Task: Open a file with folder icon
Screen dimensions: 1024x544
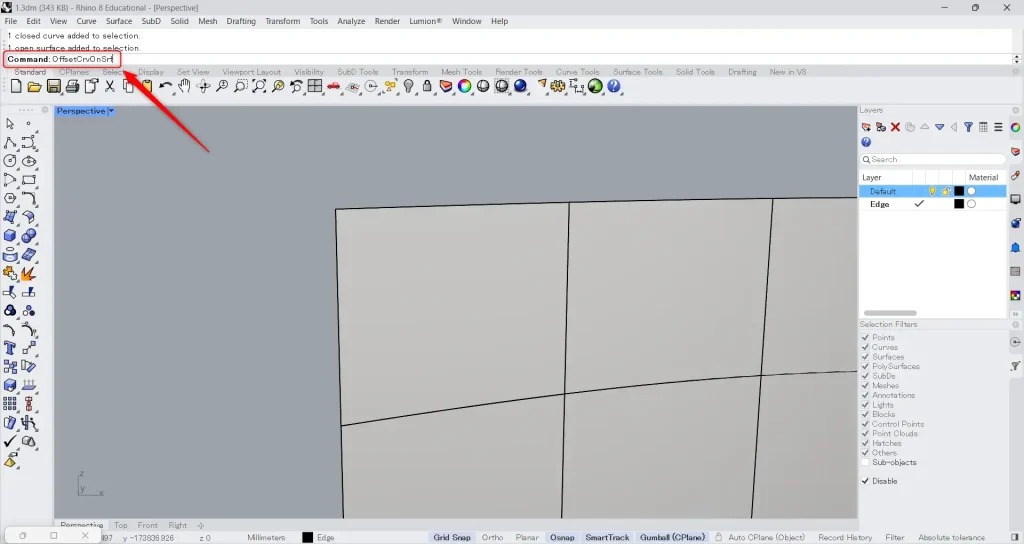Action: [35, 86]
